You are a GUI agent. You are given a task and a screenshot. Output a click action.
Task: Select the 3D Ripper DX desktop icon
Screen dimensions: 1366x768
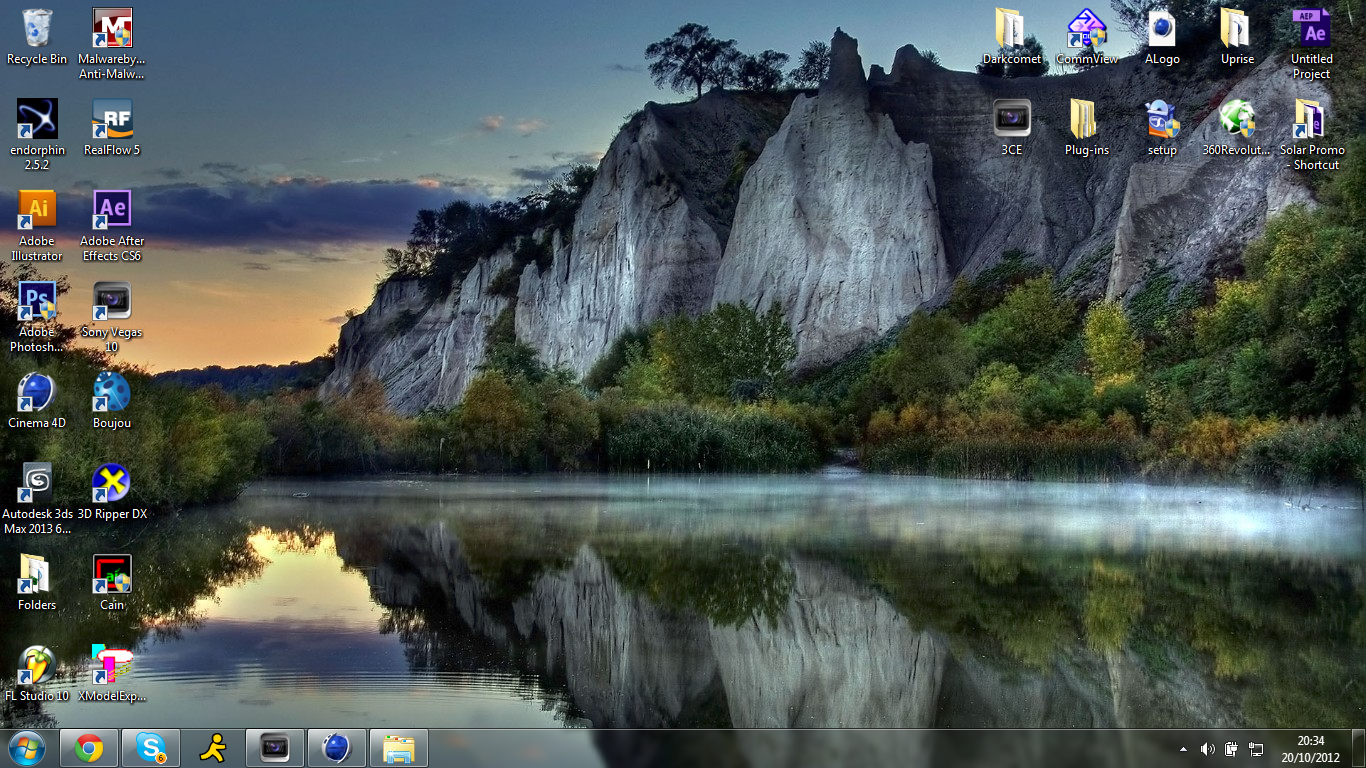coord(112,492)
